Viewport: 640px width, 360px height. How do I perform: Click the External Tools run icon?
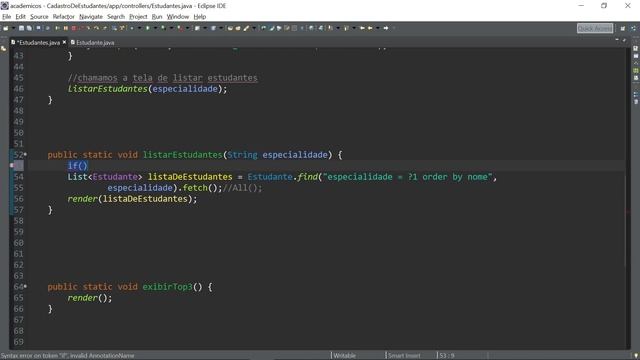click(180, 28)
